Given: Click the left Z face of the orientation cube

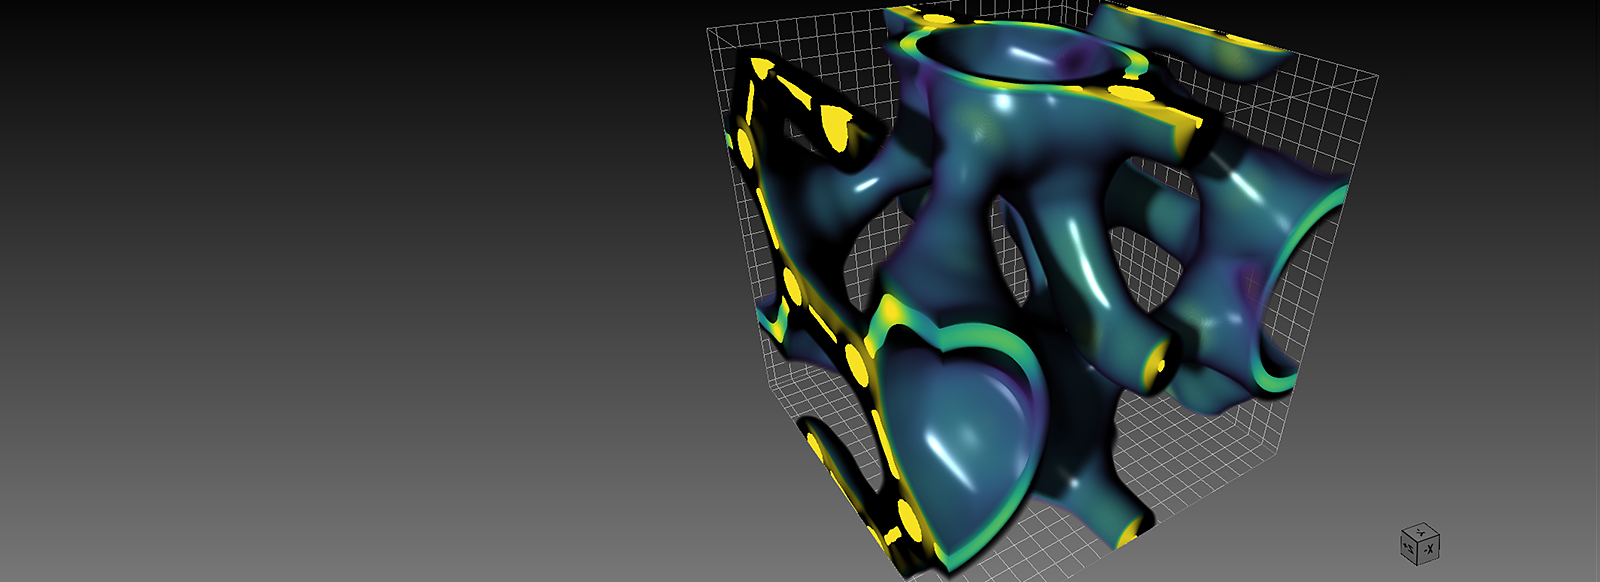Looking at the screenshot, I should pyautogui.click(x=1409, y=548).
